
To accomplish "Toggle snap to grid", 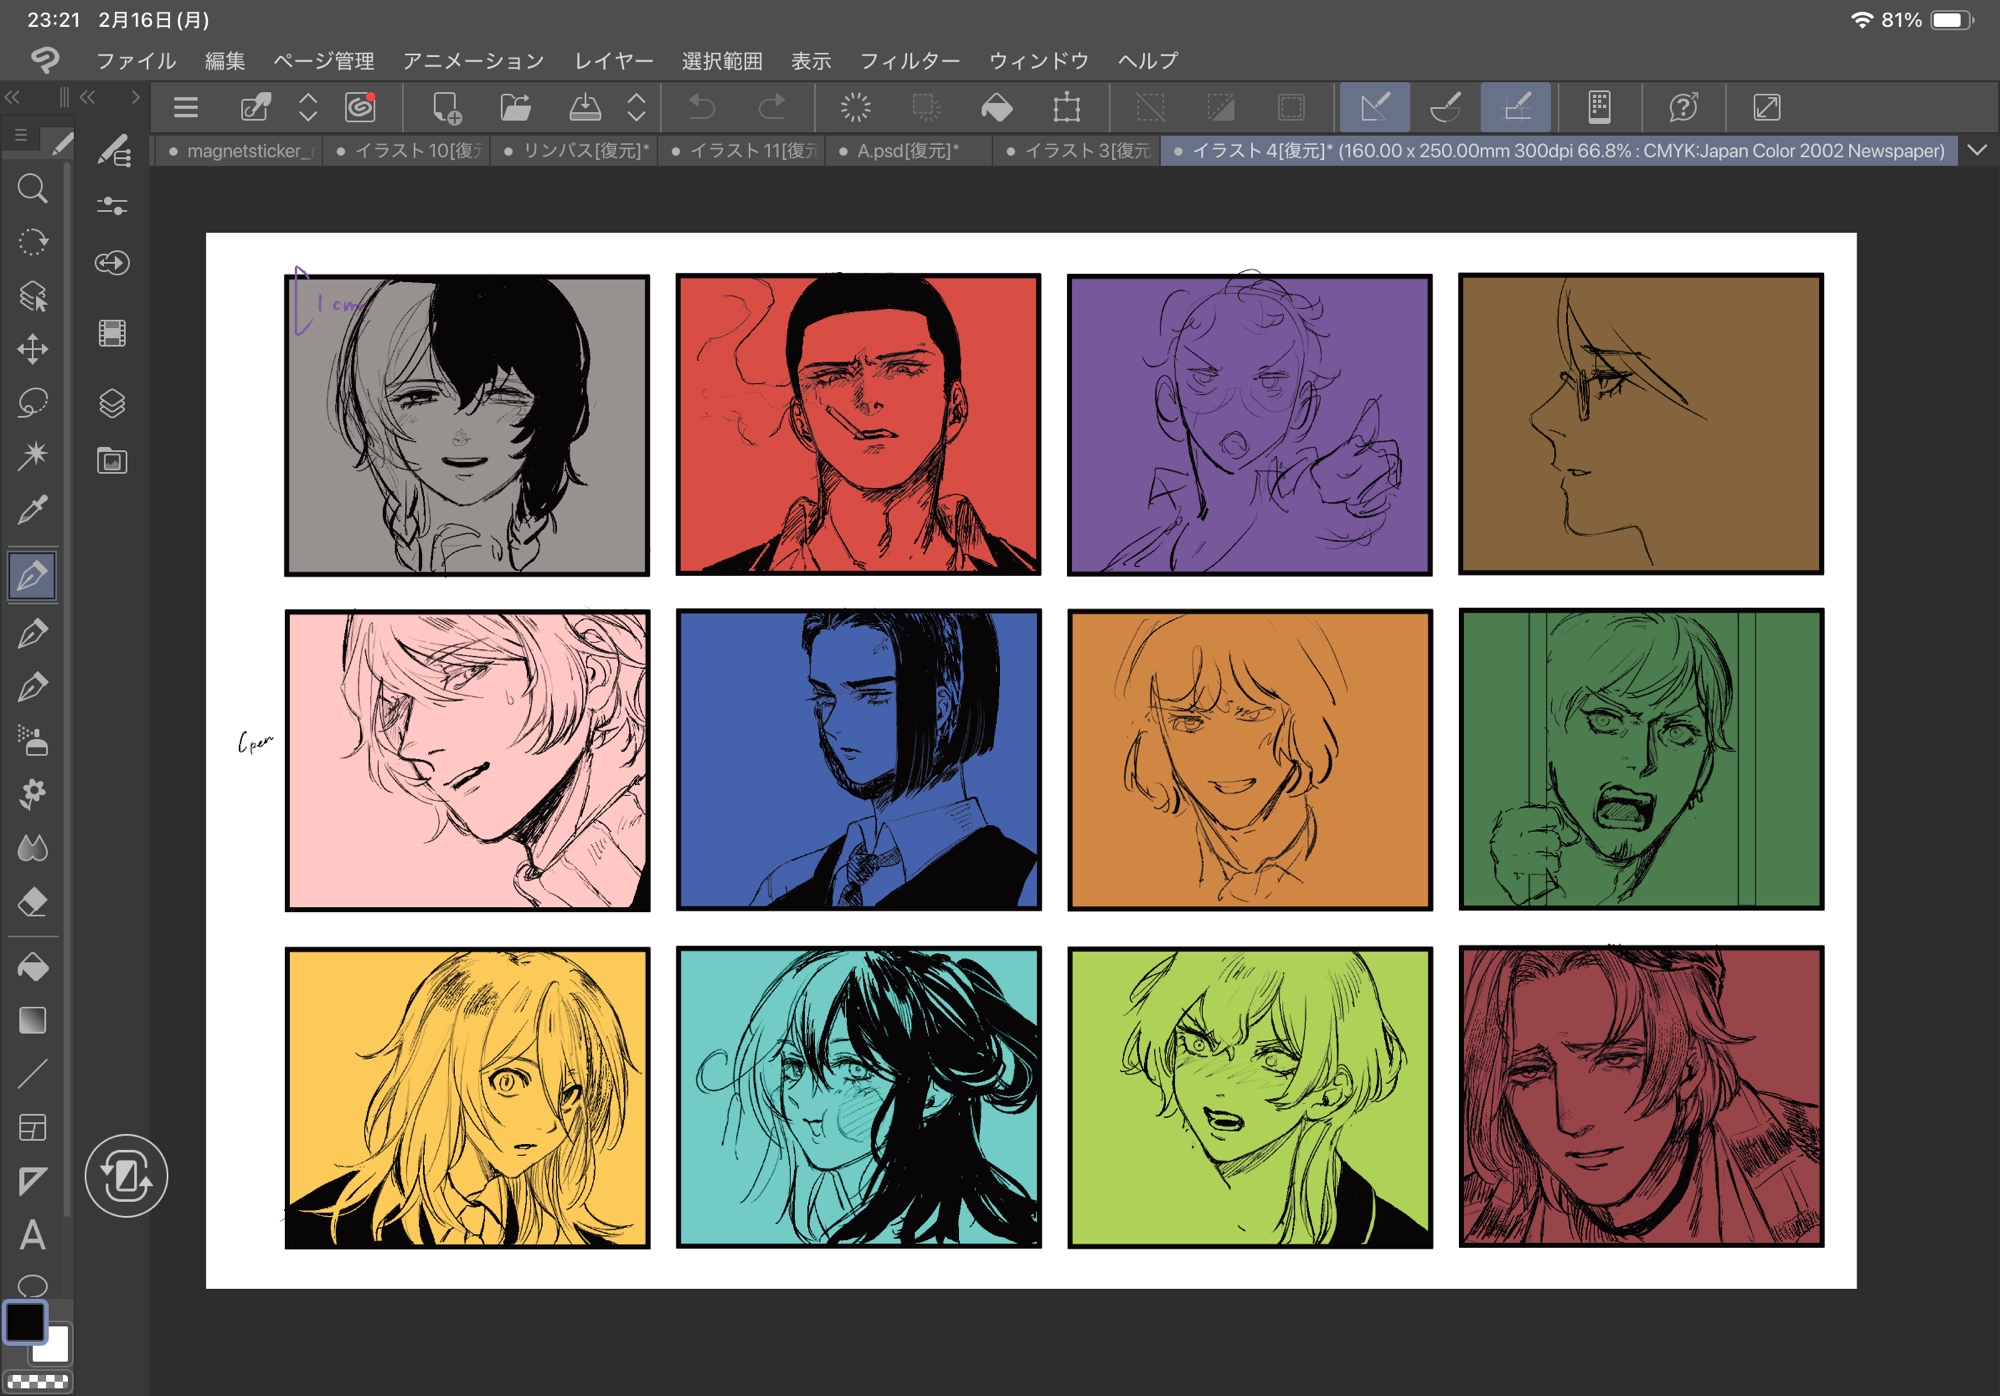I will 1516,107.
